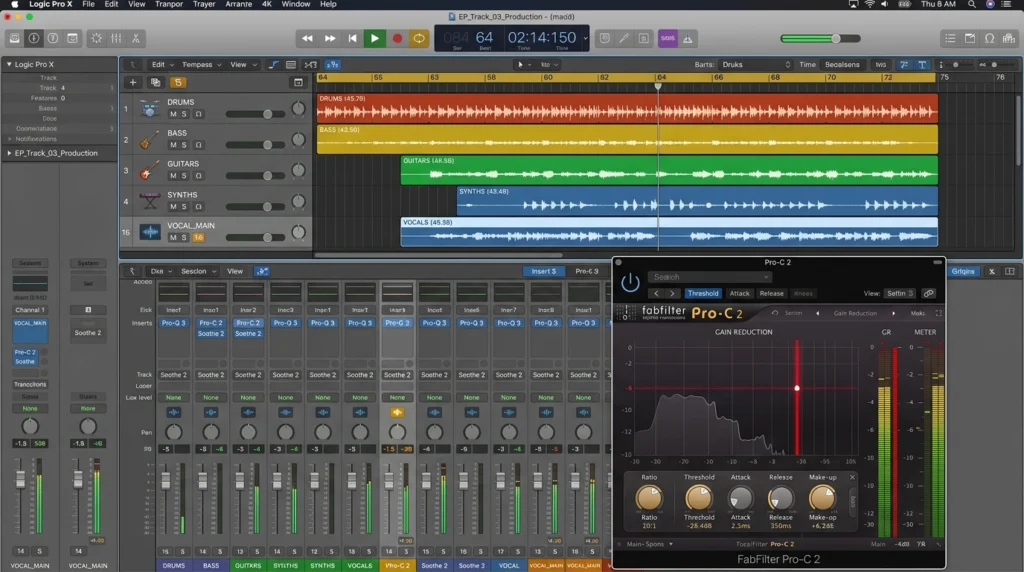
Task: Toggle Cycle mode button
Action: click(x=419, y=39)
